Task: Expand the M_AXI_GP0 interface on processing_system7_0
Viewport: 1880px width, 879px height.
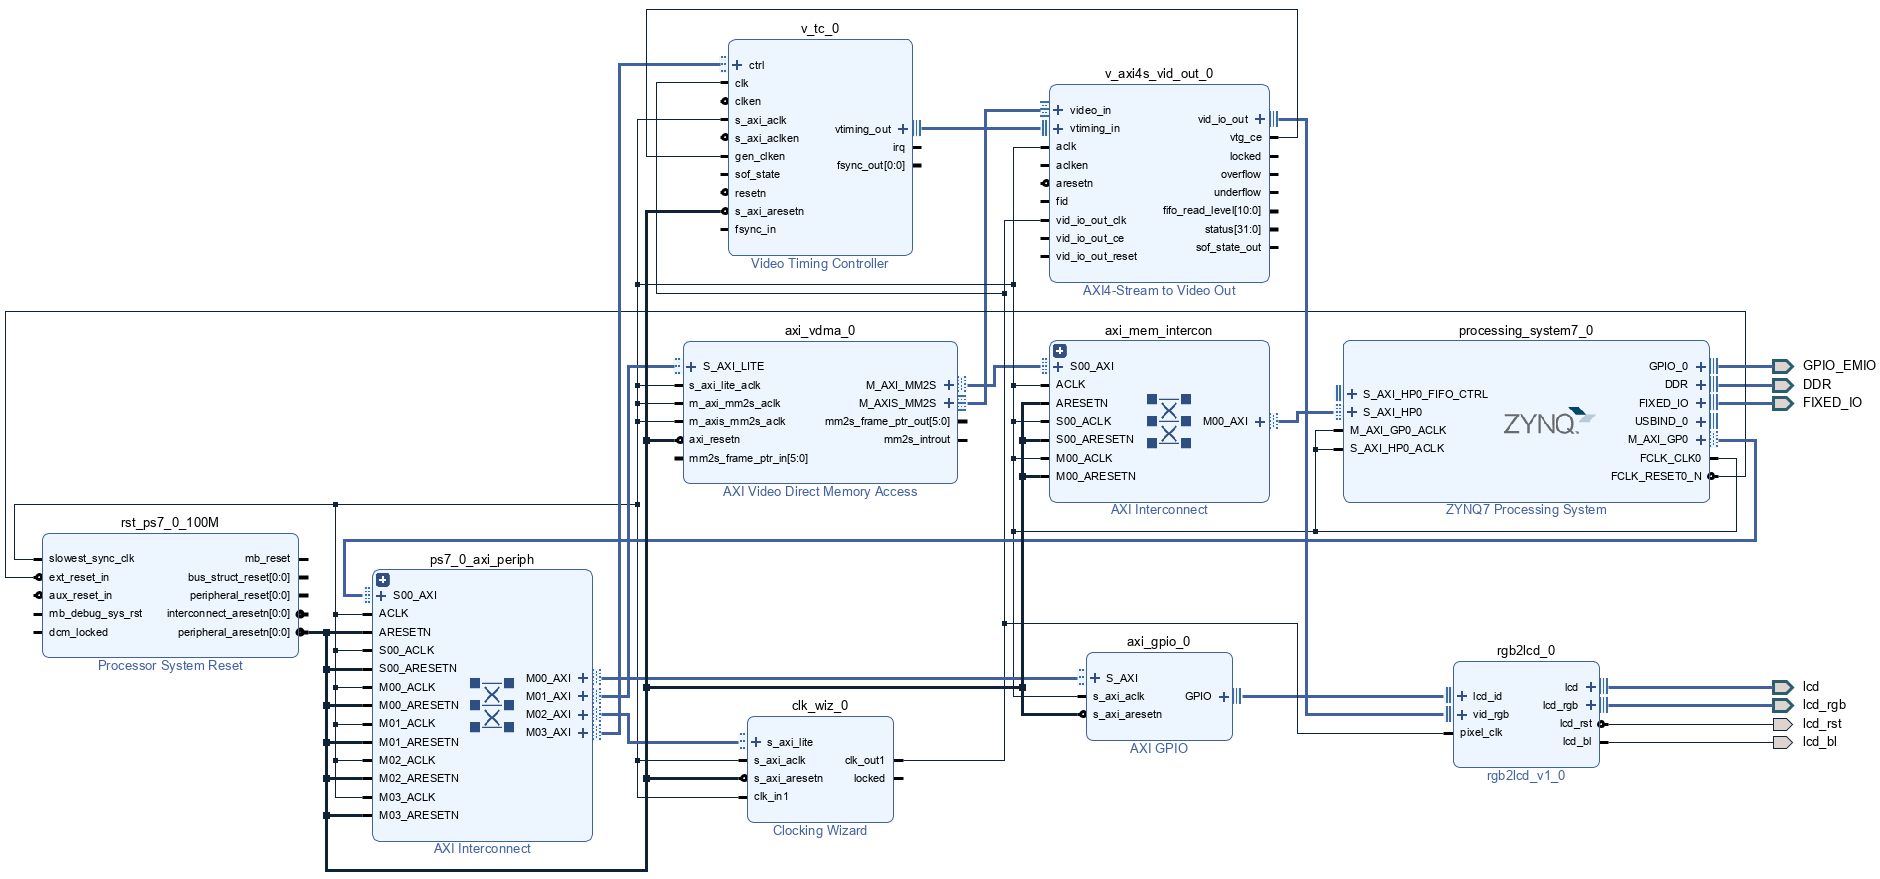Action: click(x=1700, y=440)
